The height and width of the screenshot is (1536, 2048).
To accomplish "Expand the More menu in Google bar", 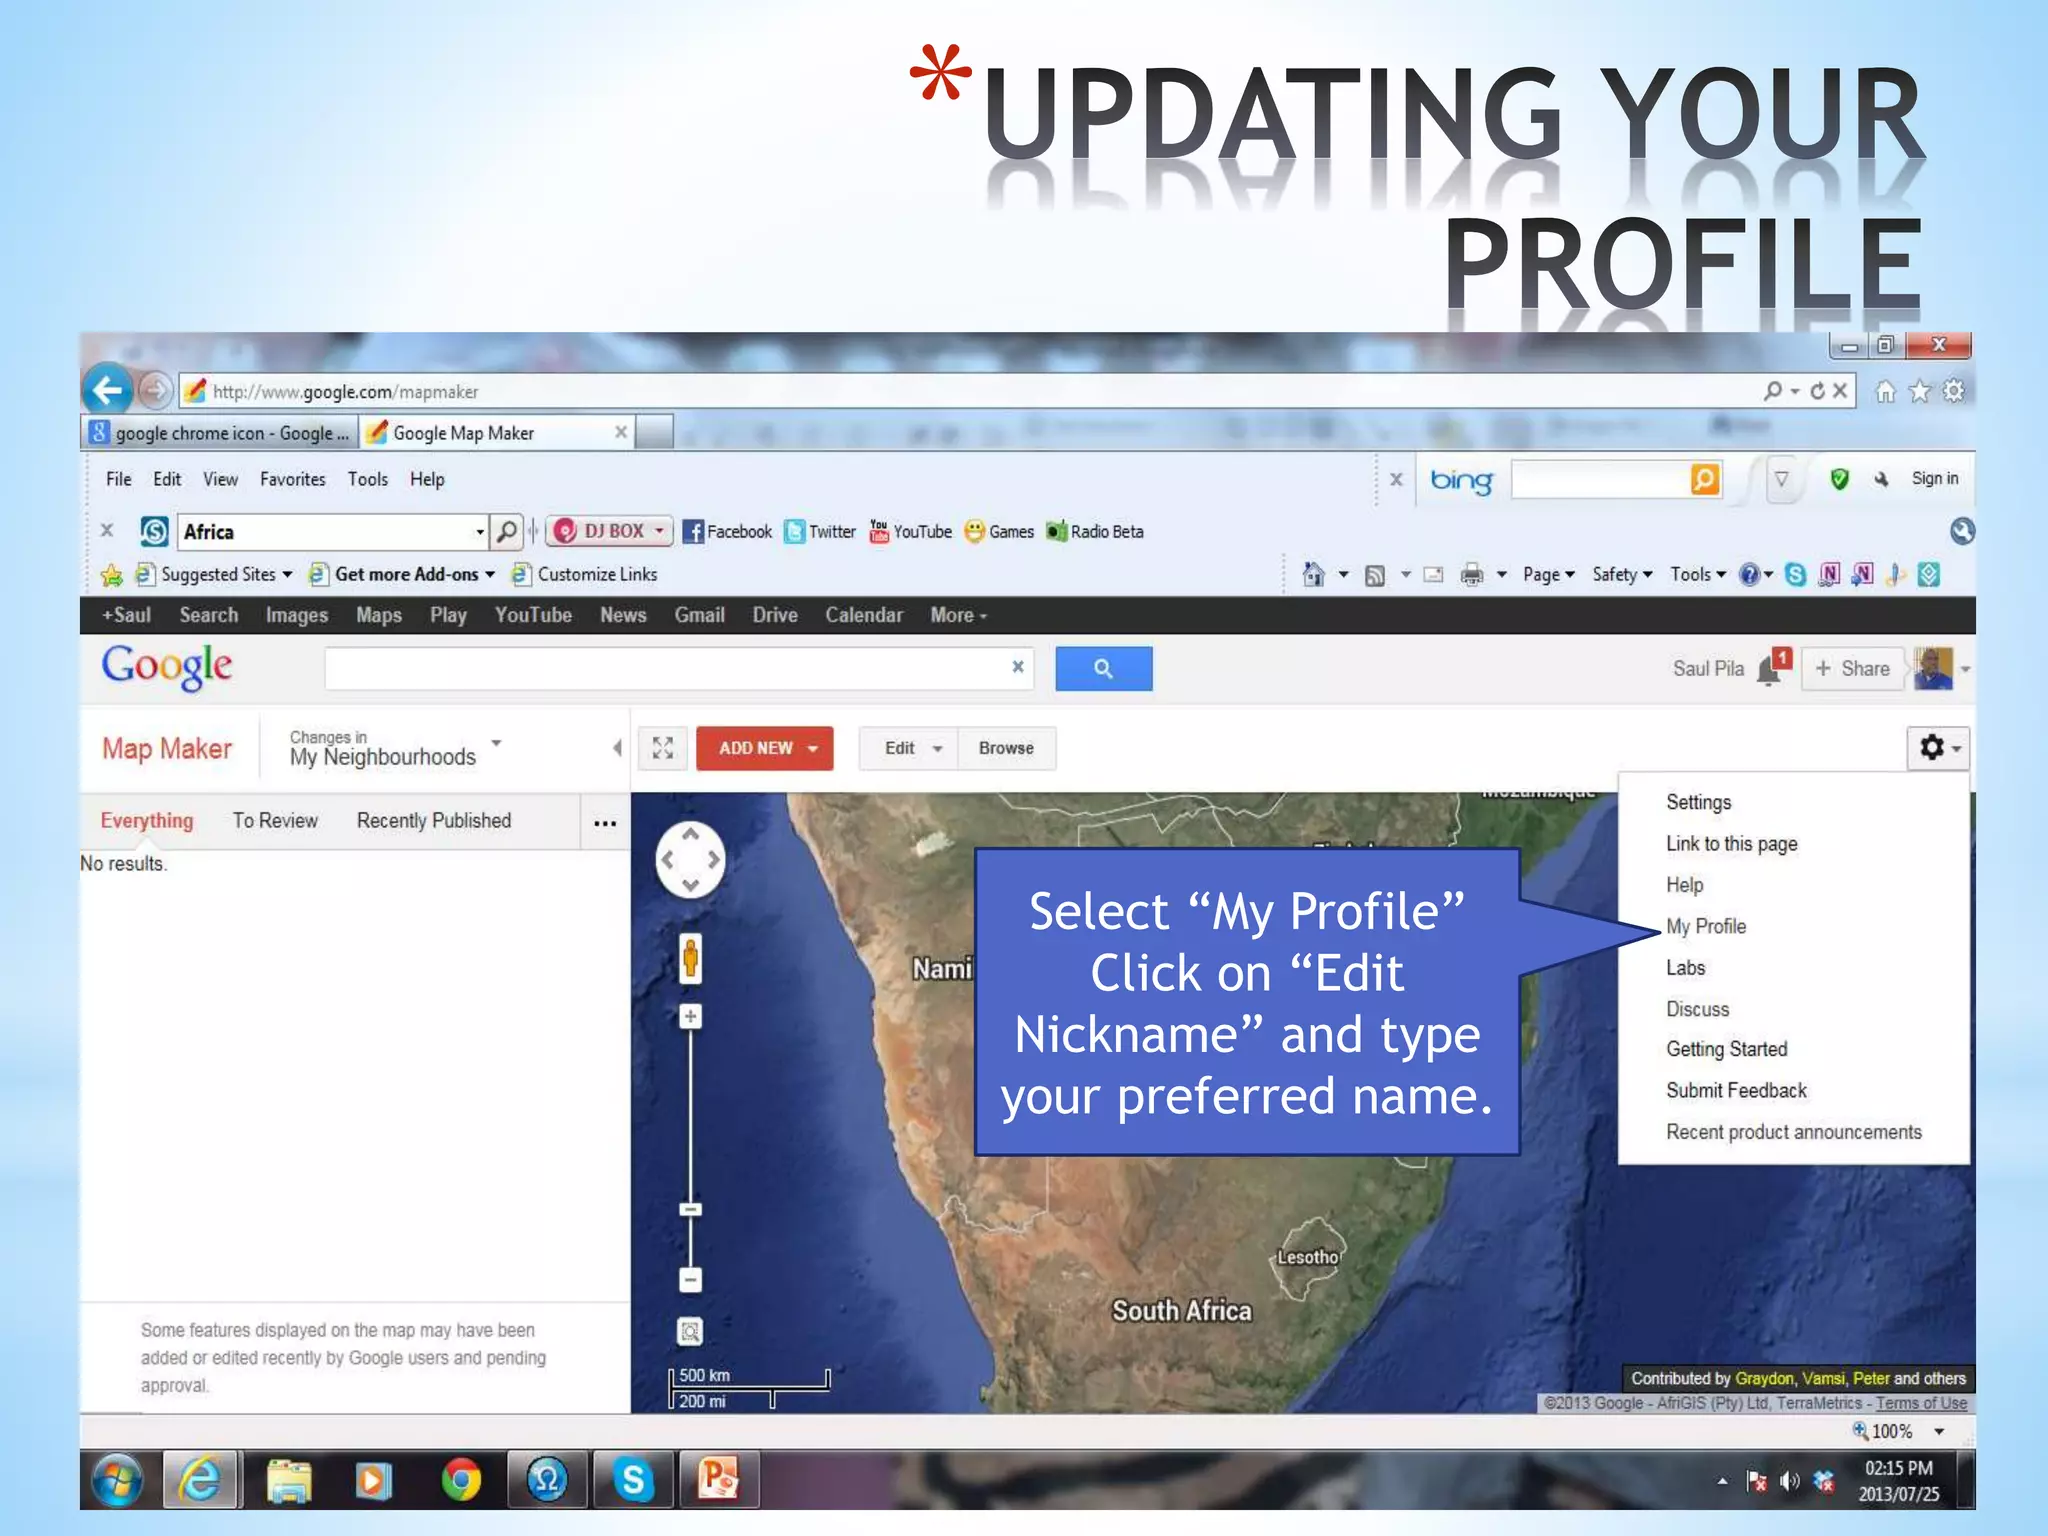I will click(x=958, y=615).
